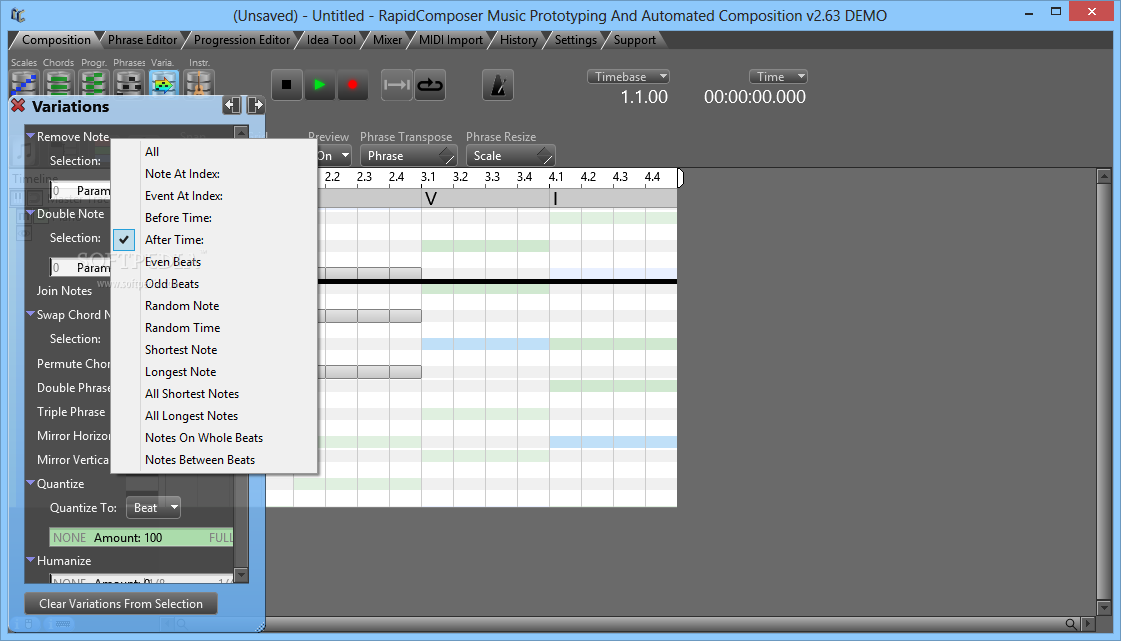Dock Variations panel to the left

click(232, 106)
